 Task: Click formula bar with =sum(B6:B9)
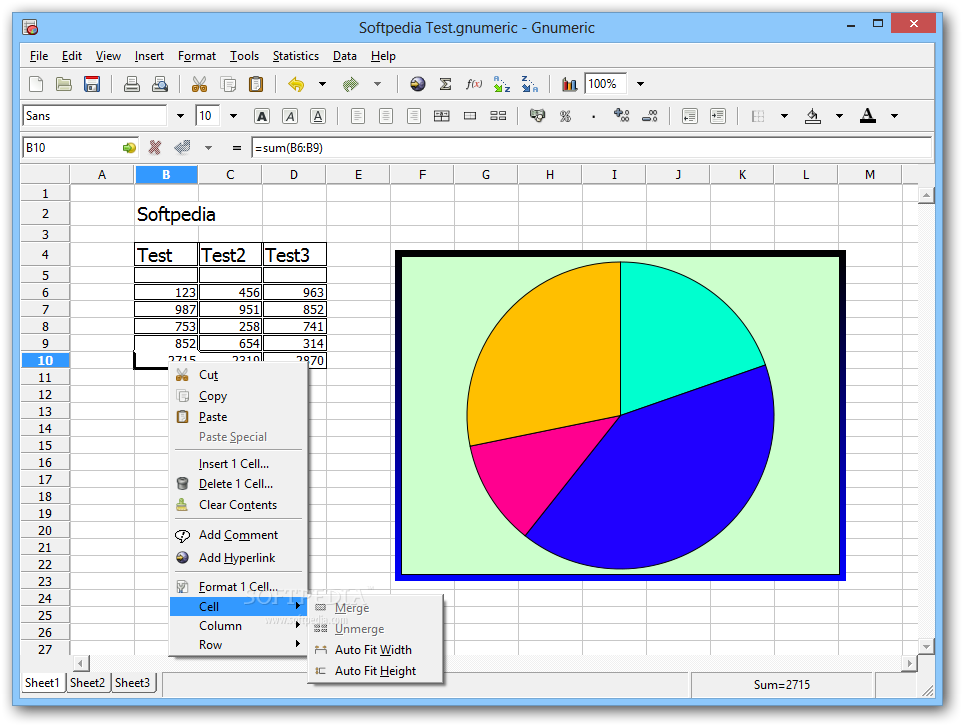tap(591, 147)
